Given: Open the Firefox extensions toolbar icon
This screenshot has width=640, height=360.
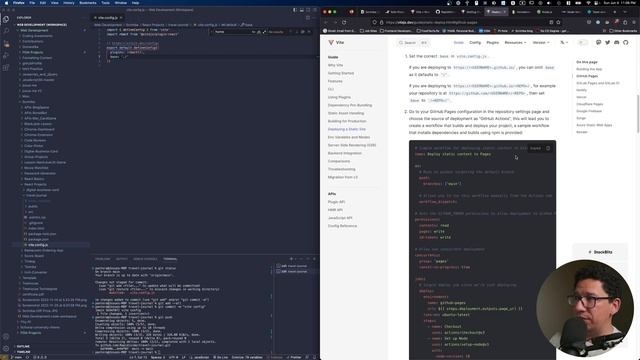Looking at the screenshot, I should pyautogui.click(x=625, y=22).
